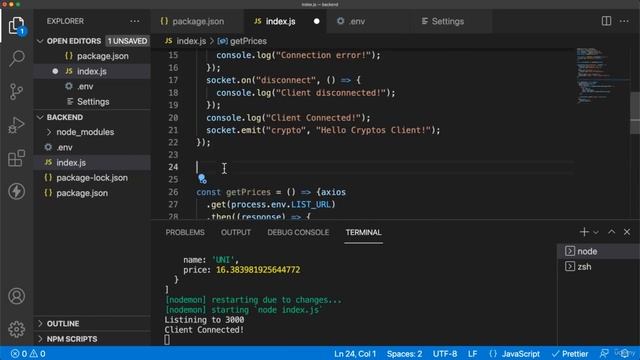Select Settings in Open Editors list
Viewport: 640px width, 360px height.
tap(93, 102)
